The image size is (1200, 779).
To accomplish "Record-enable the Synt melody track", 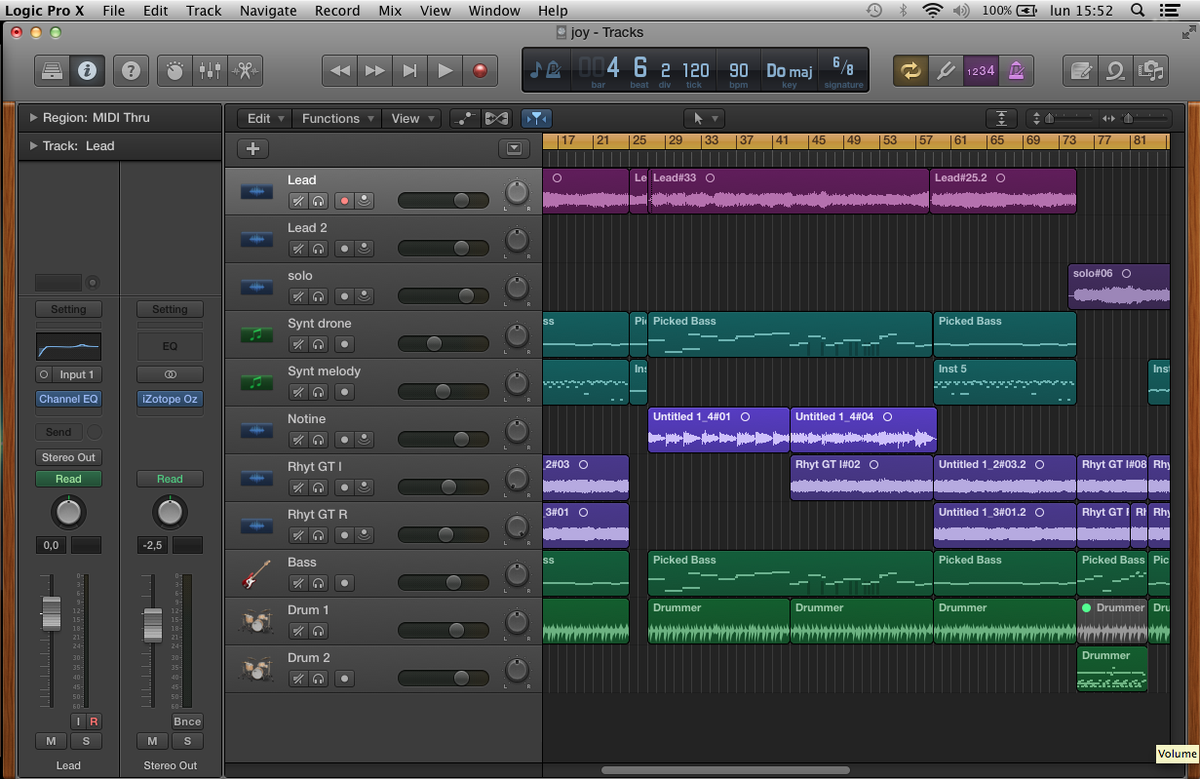I will (x=345, y=392).
